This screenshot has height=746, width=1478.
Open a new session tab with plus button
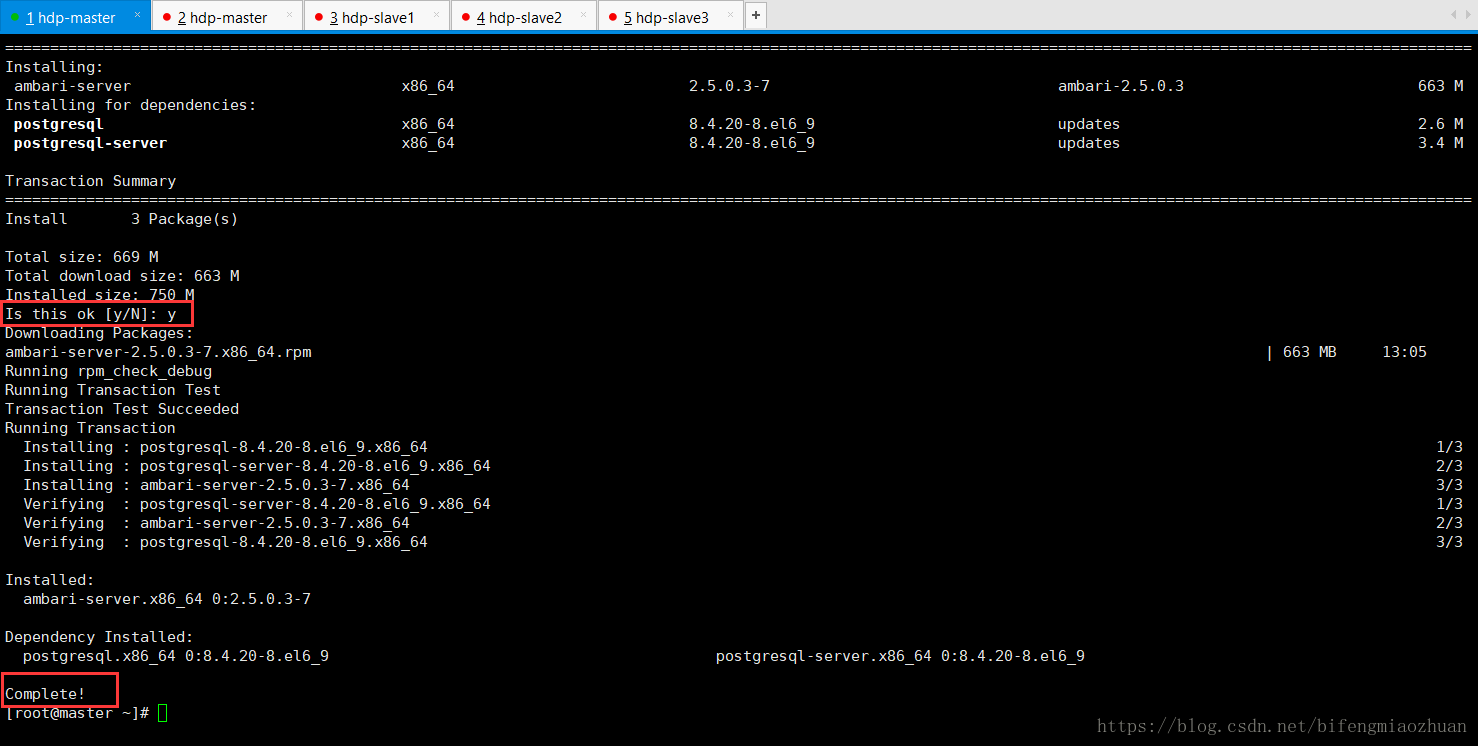[756, 16]
